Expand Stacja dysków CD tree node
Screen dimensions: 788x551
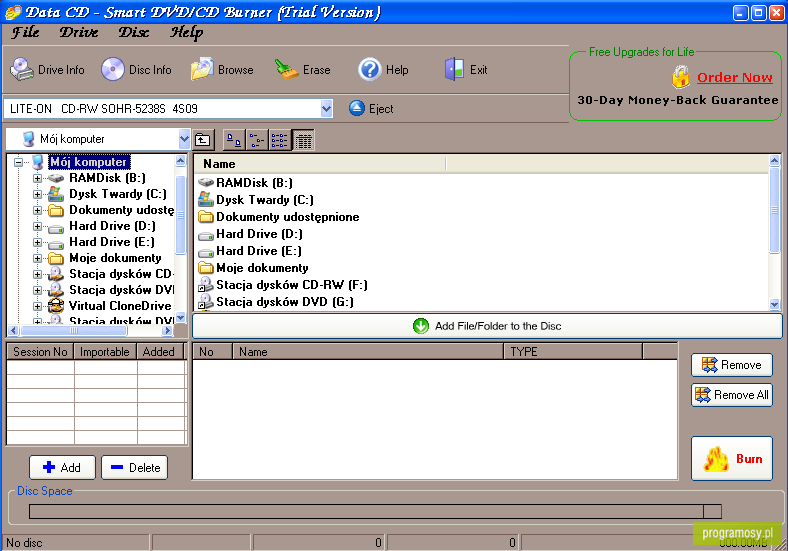click(37, 274)
